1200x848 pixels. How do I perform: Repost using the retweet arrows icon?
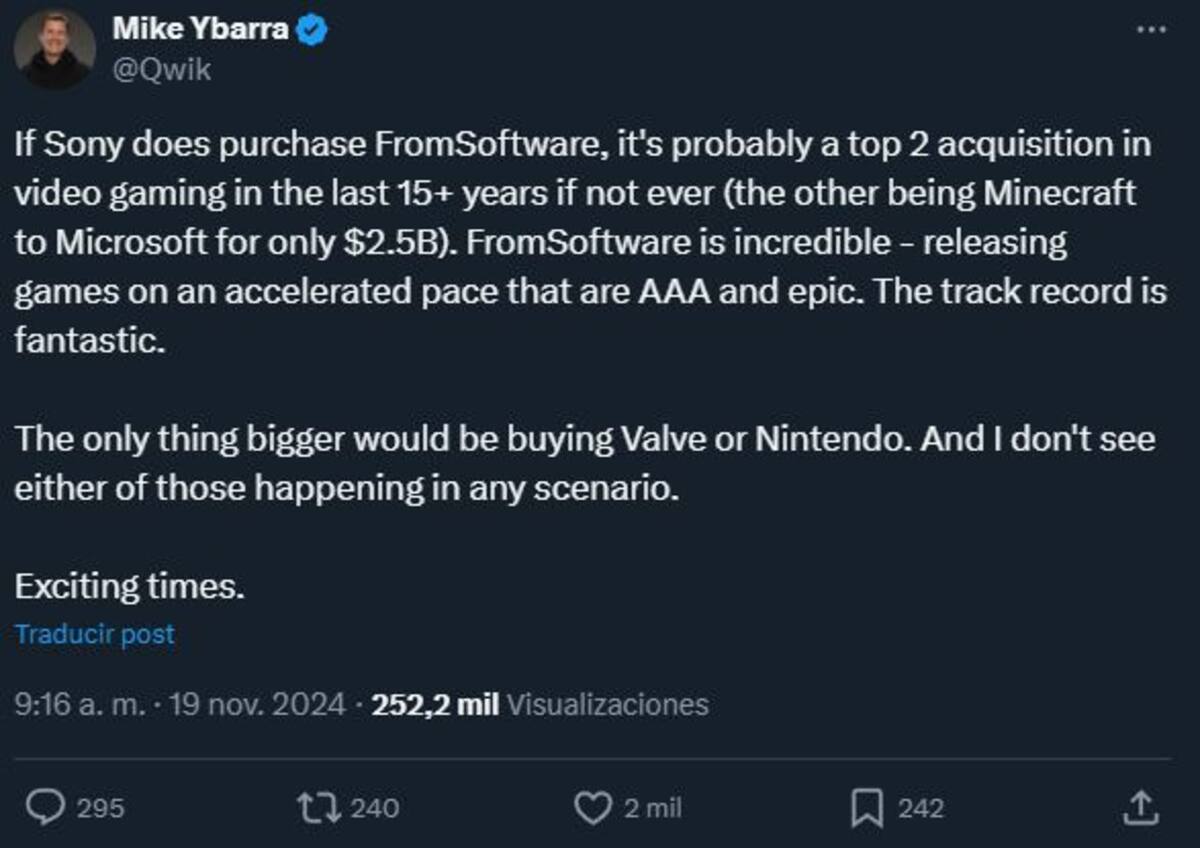point(320,807)
